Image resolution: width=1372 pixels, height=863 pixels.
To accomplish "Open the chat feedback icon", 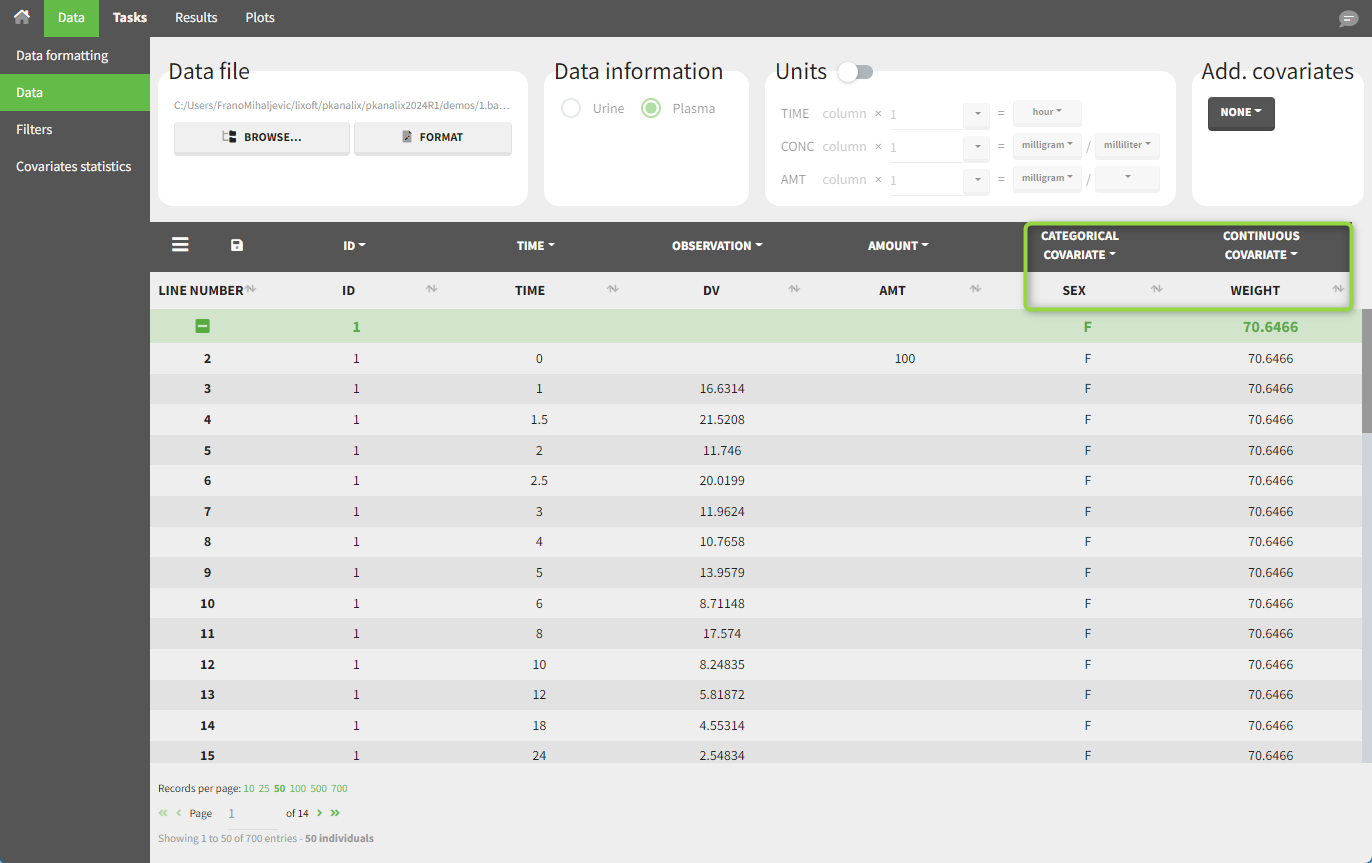I will click(1348, 19).
